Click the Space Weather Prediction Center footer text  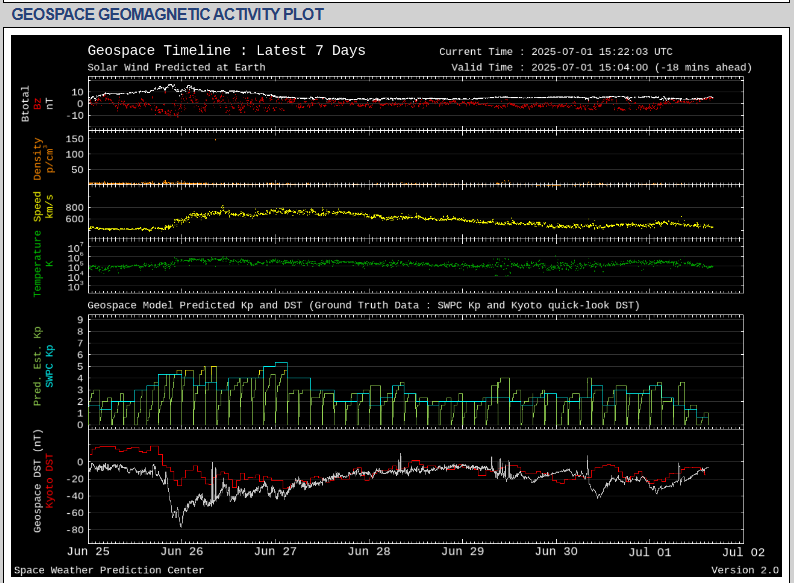pyautogui.click(x=109, y=570)
